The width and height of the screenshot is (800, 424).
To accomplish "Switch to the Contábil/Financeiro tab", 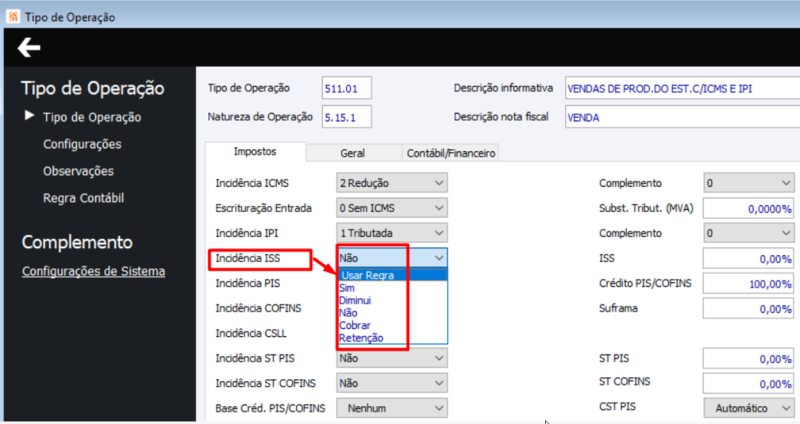I will (x=451, y=153).
